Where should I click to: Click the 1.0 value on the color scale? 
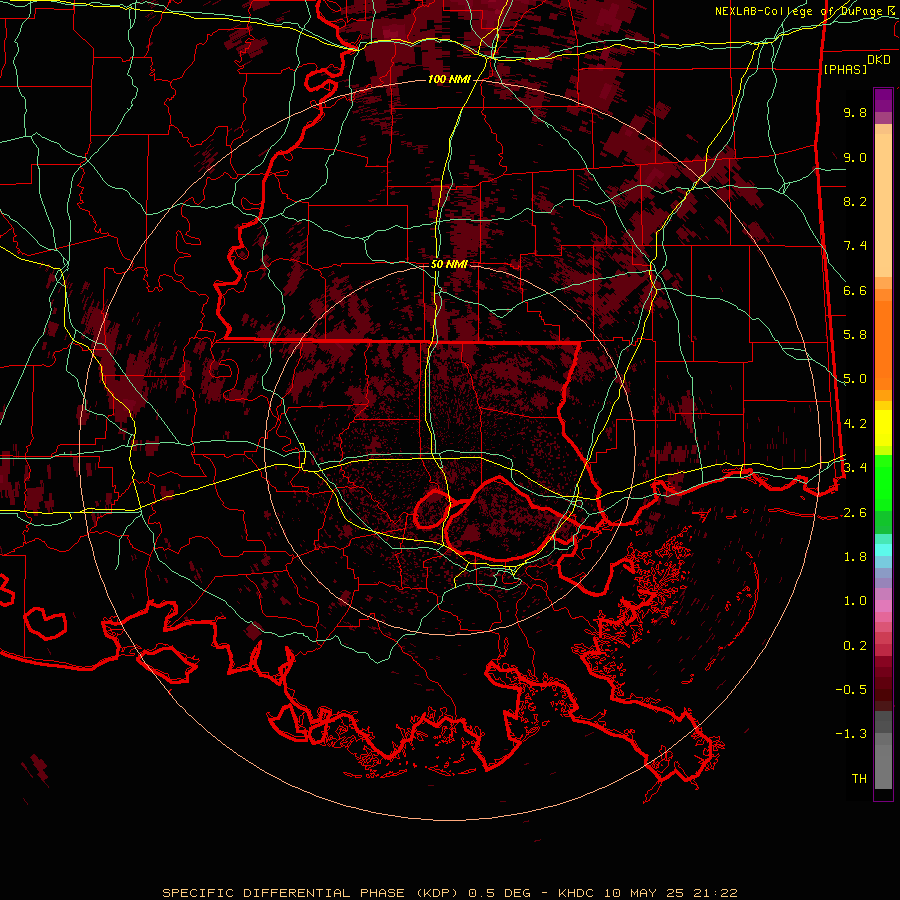tap(855, 601)
